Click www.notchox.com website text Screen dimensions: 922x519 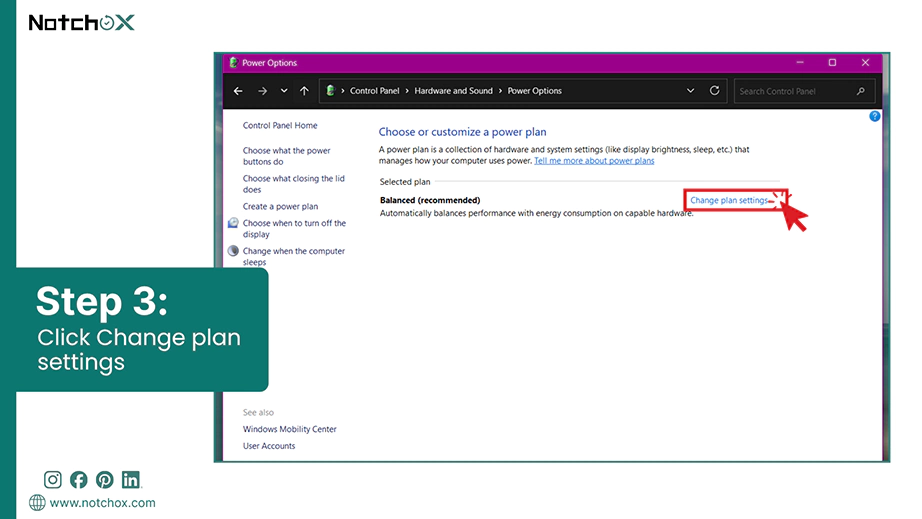tap(102, 503)
